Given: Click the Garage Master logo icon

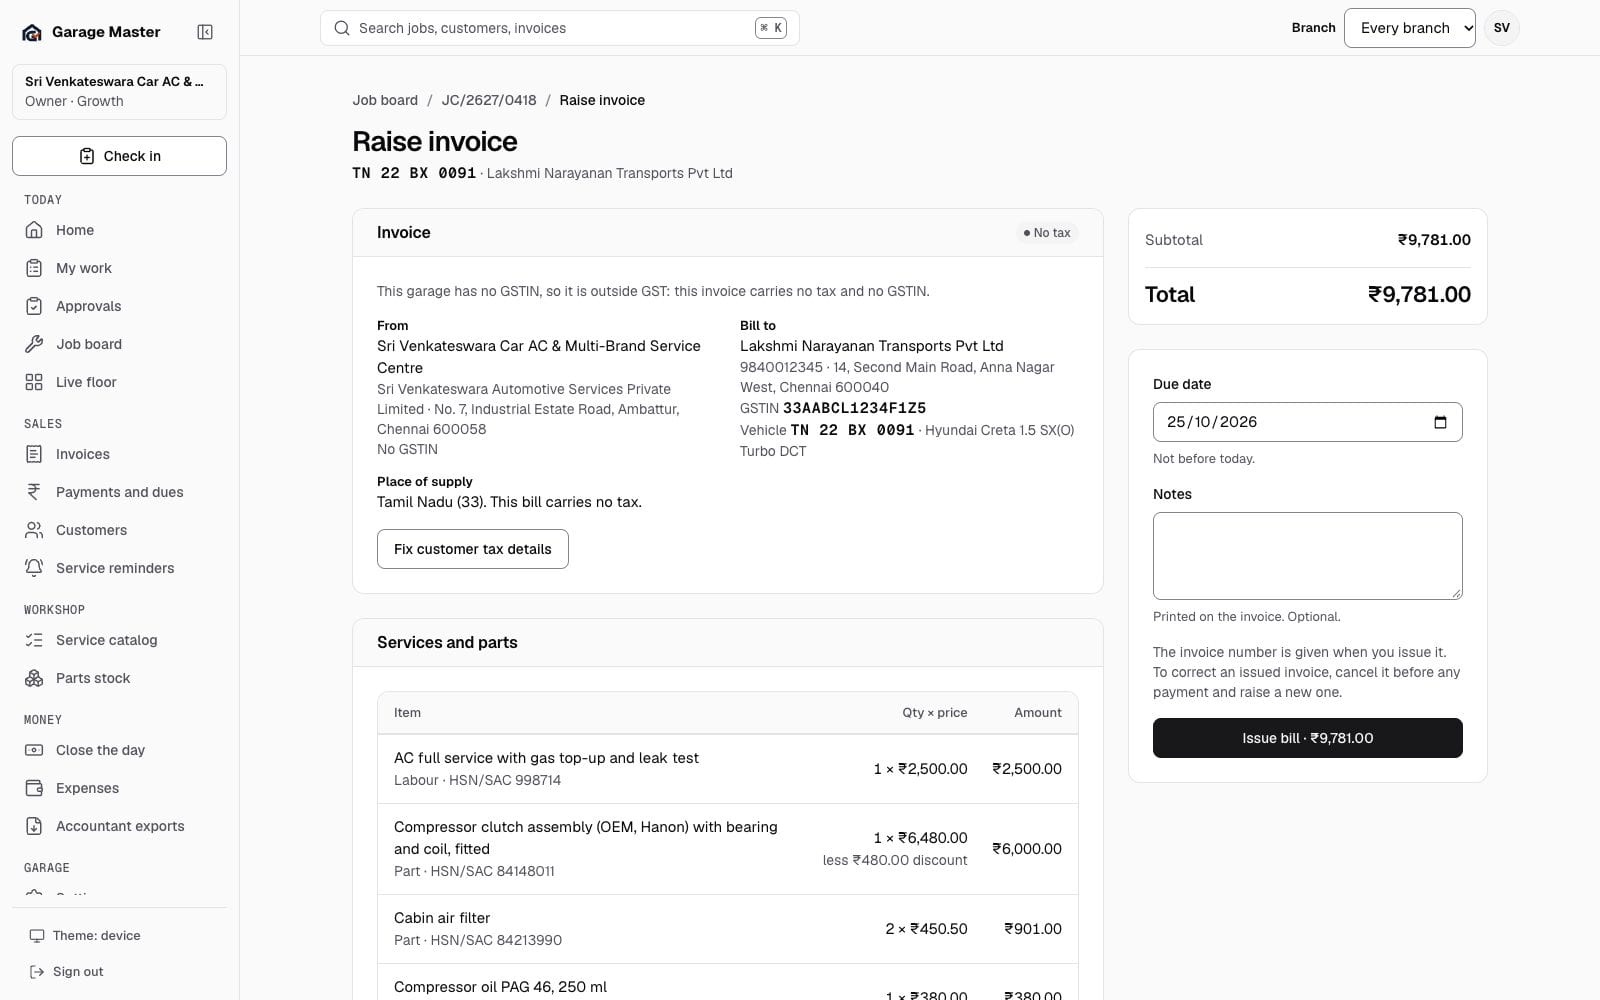Looking at the screenshot, I should click(x=32, y=32).
